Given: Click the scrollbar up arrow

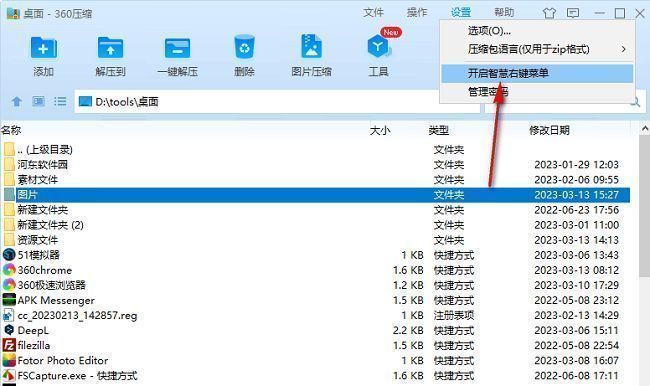Looking at the screenshot, I should [x=645, y=129].
